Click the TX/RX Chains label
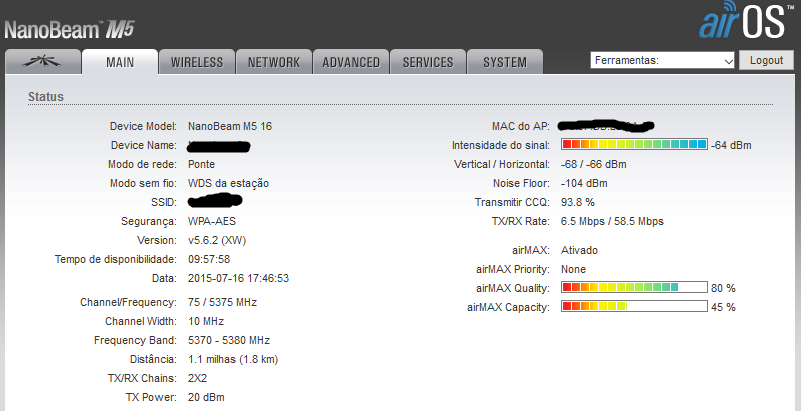 [x=143, y=378]
